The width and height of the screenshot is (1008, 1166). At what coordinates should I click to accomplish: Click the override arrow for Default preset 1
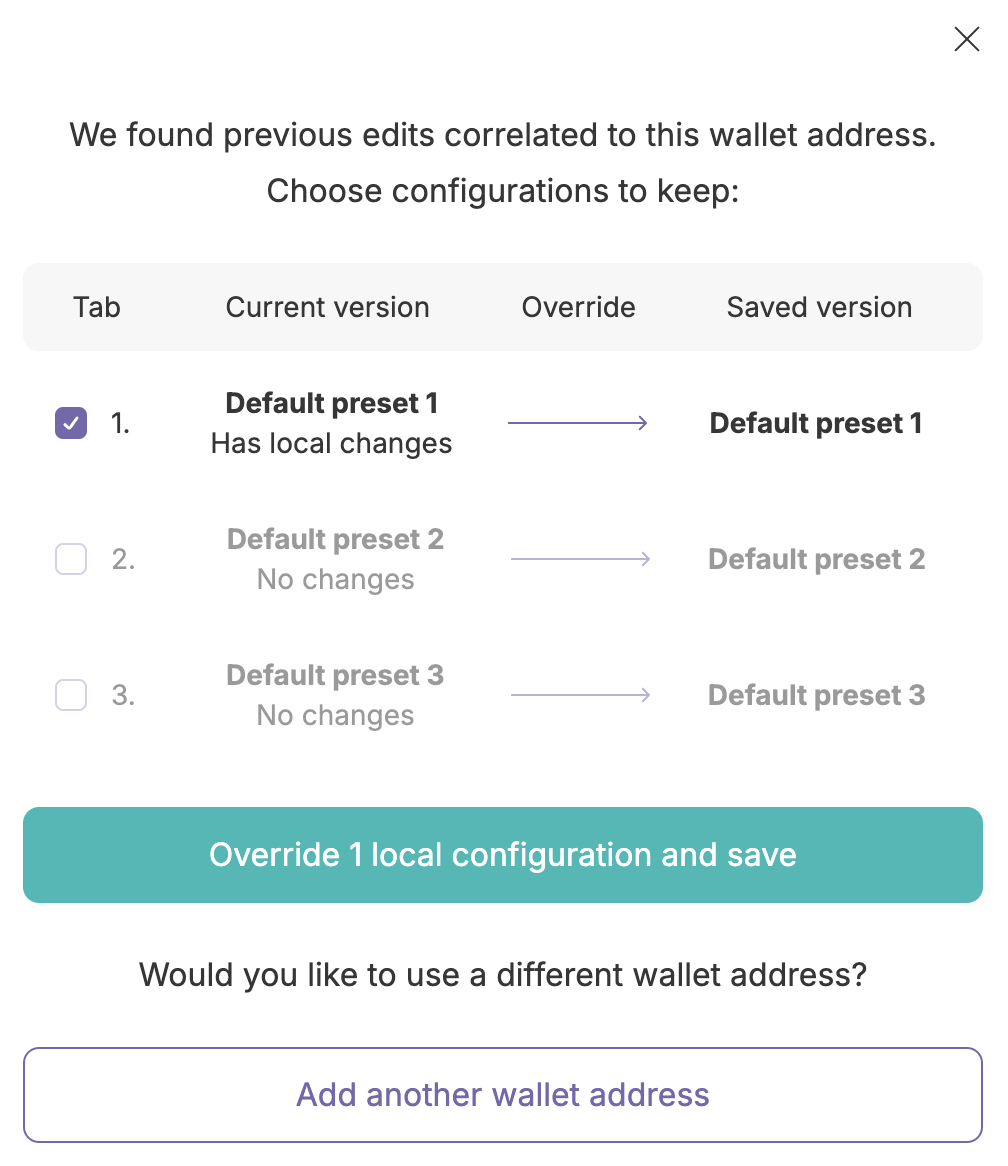pyautogui.click(x=578, y=422)
